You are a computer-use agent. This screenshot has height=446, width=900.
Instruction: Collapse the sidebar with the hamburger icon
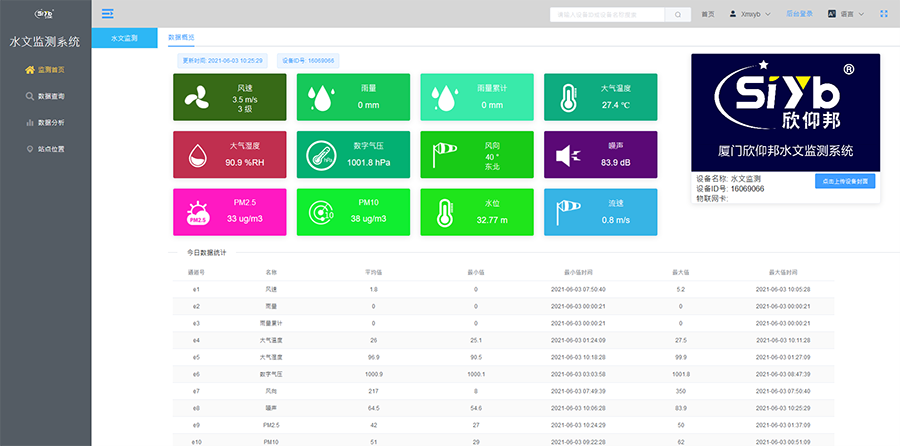pyautogui.click(x=107, y=14)
